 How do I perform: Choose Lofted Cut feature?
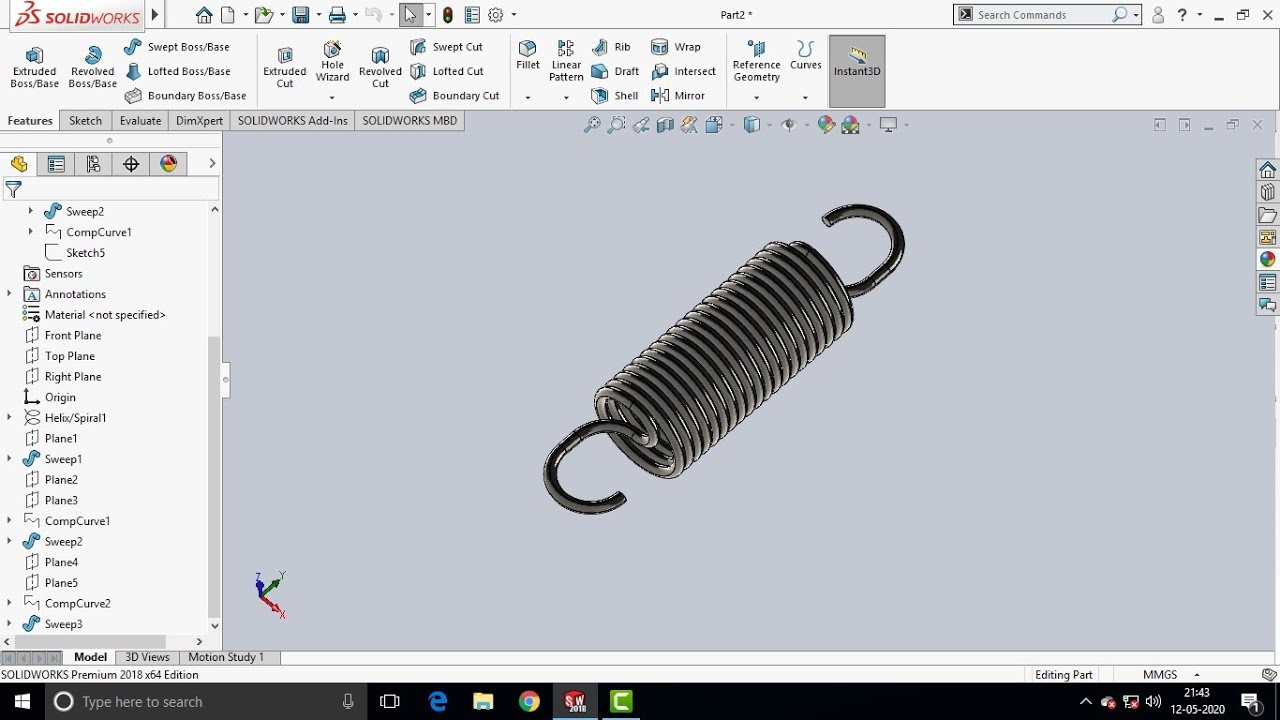tap(447, 71)
